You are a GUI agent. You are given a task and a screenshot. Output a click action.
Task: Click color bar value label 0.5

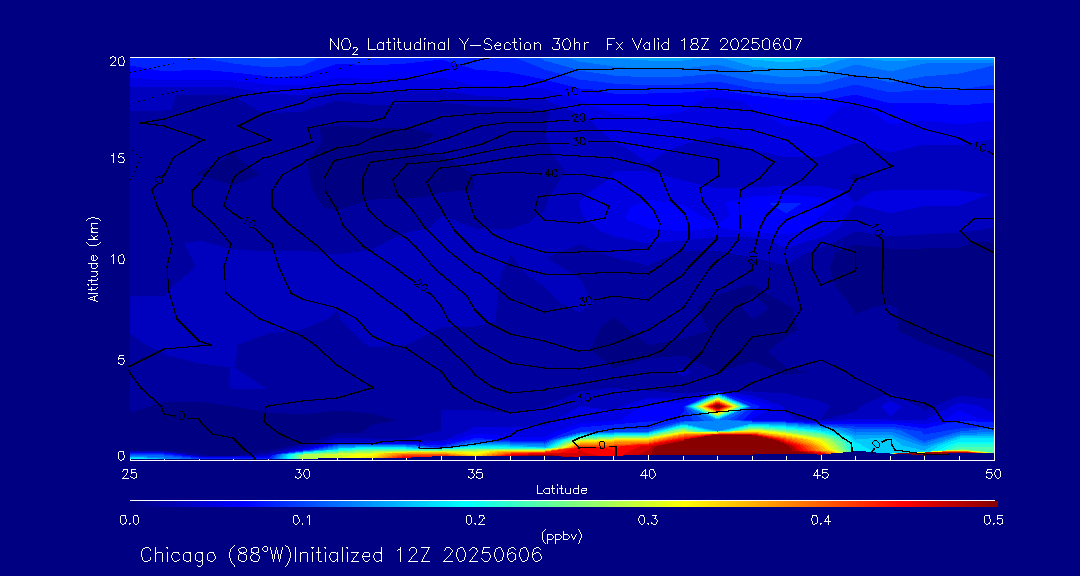coord(993,521)
